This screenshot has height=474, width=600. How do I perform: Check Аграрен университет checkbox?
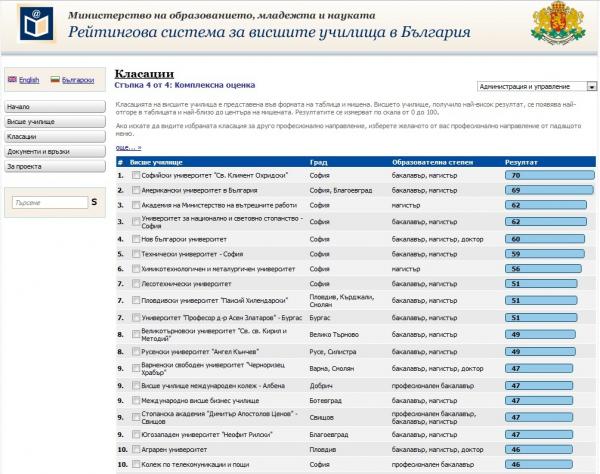click(136, 450)
